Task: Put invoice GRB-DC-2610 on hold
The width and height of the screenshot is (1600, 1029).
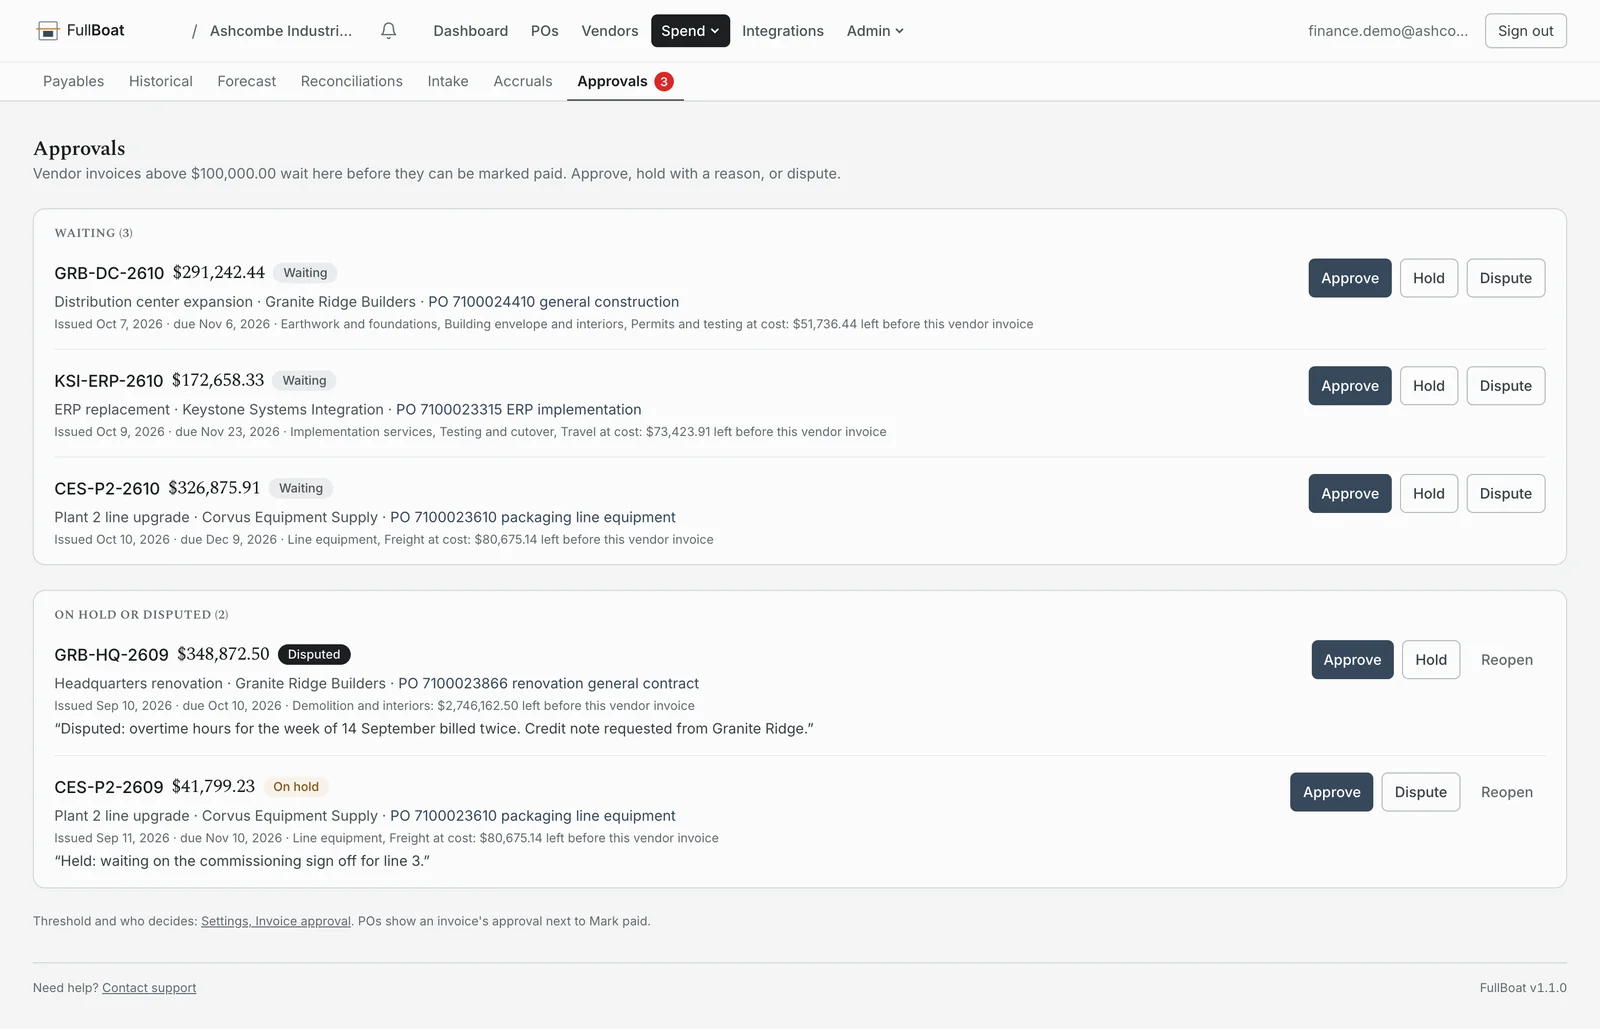Action: click(1429, 278)
